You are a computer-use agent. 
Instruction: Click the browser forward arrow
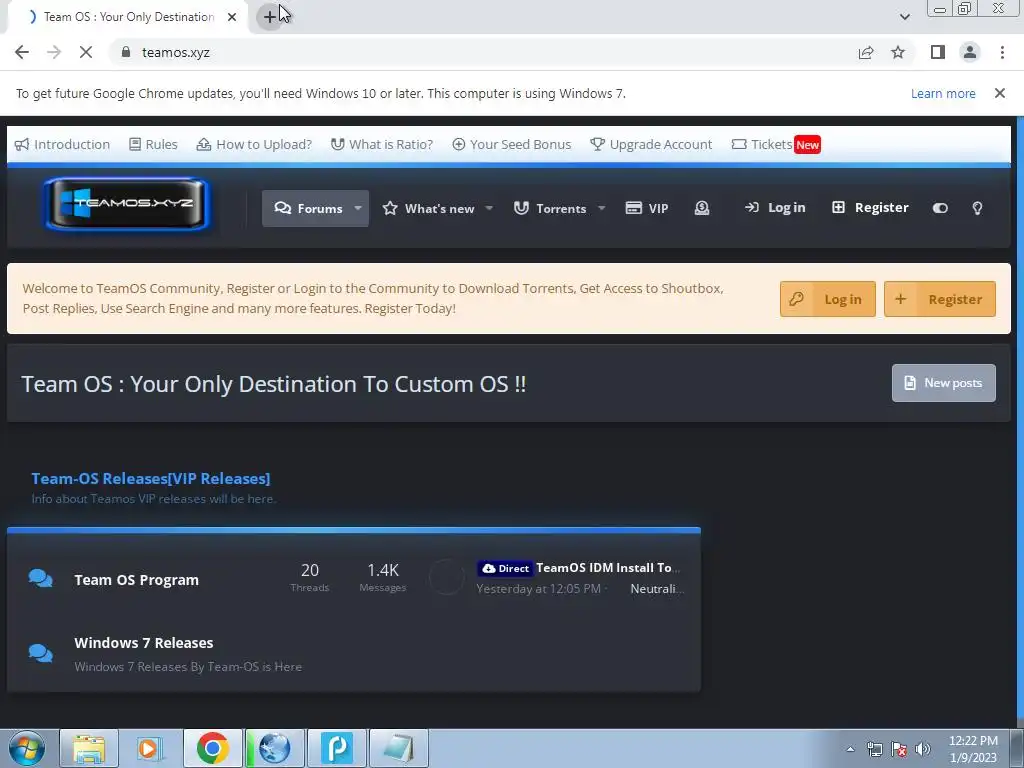click(x=54, y=52)
